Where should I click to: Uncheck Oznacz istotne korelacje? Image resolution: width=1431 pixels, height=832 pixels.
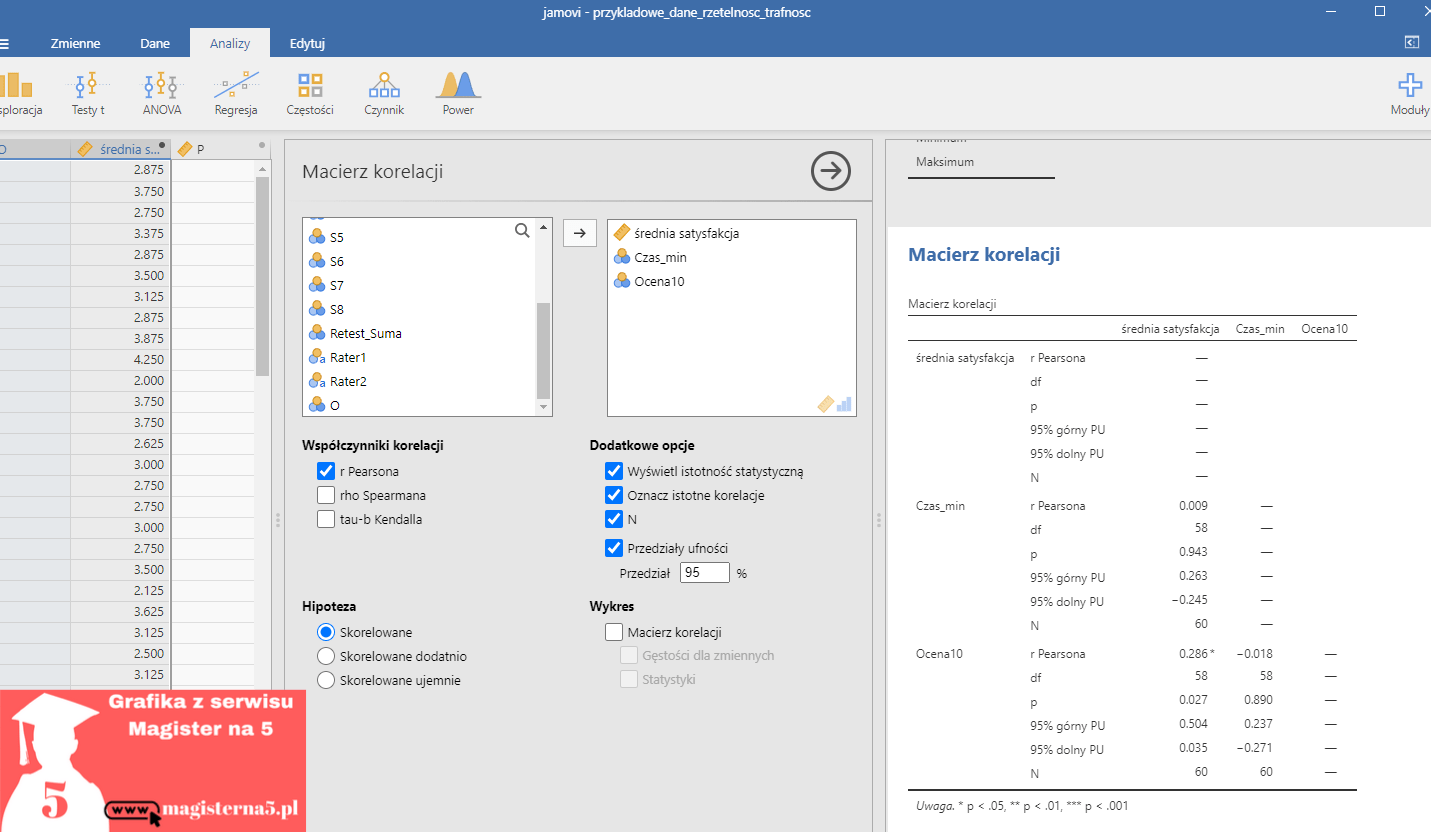click(x=614, y=496)
